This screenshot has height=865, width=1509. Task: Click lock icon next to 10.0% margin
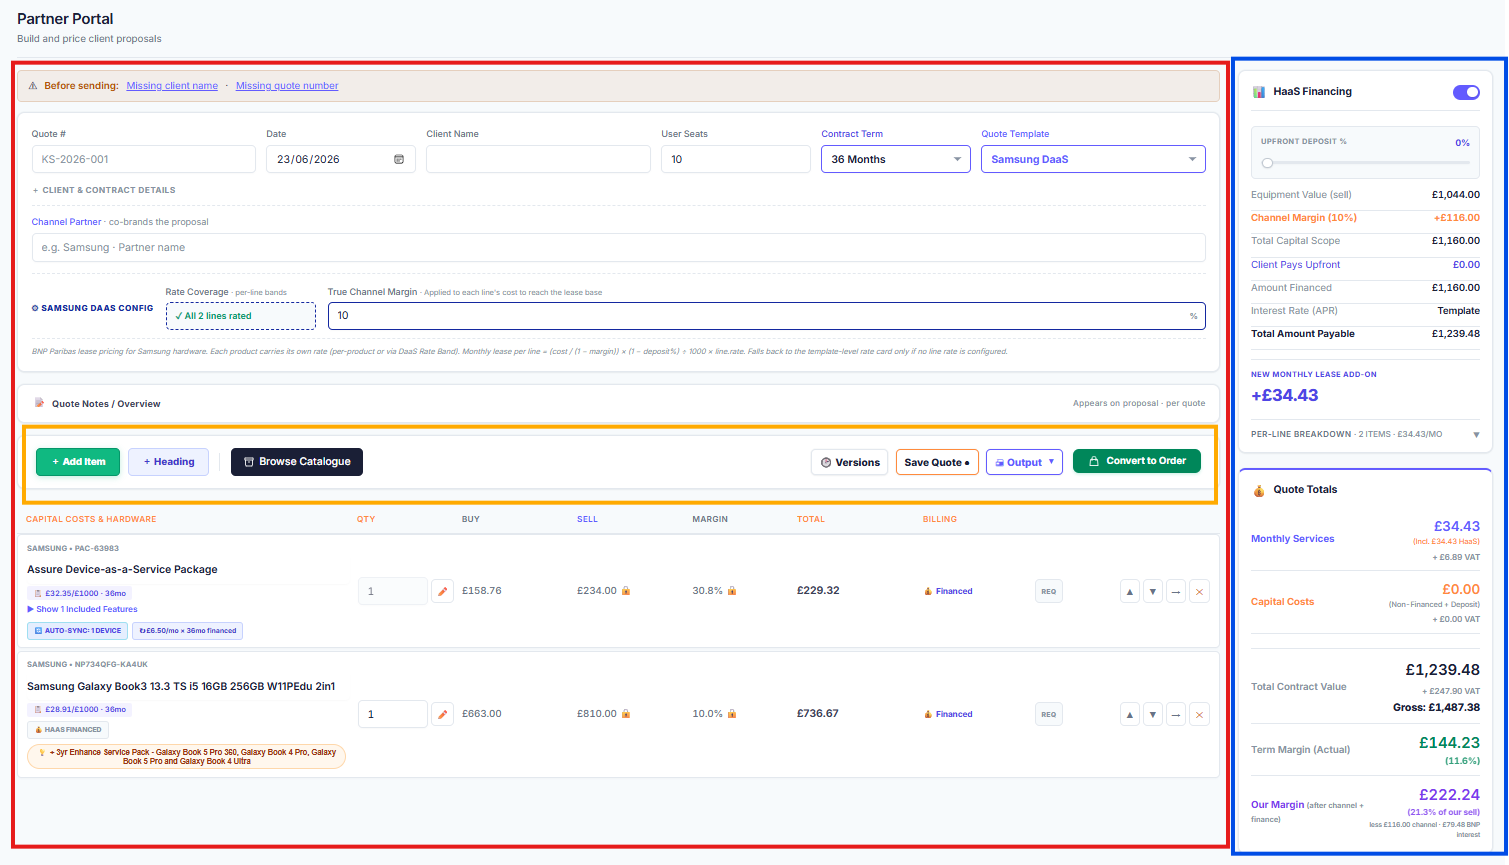click(732, 714)
